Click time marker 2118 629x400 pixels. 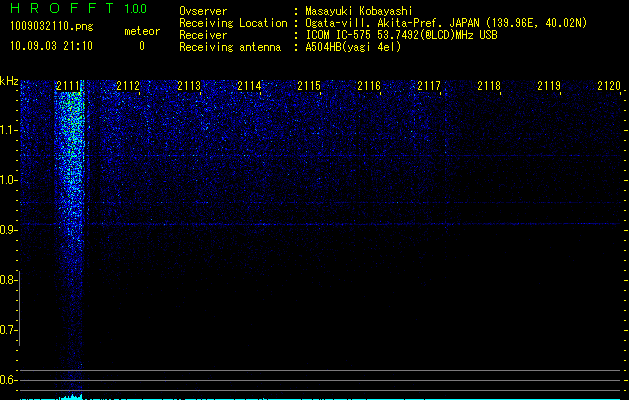pyautogui.click(x=489, y=86)
